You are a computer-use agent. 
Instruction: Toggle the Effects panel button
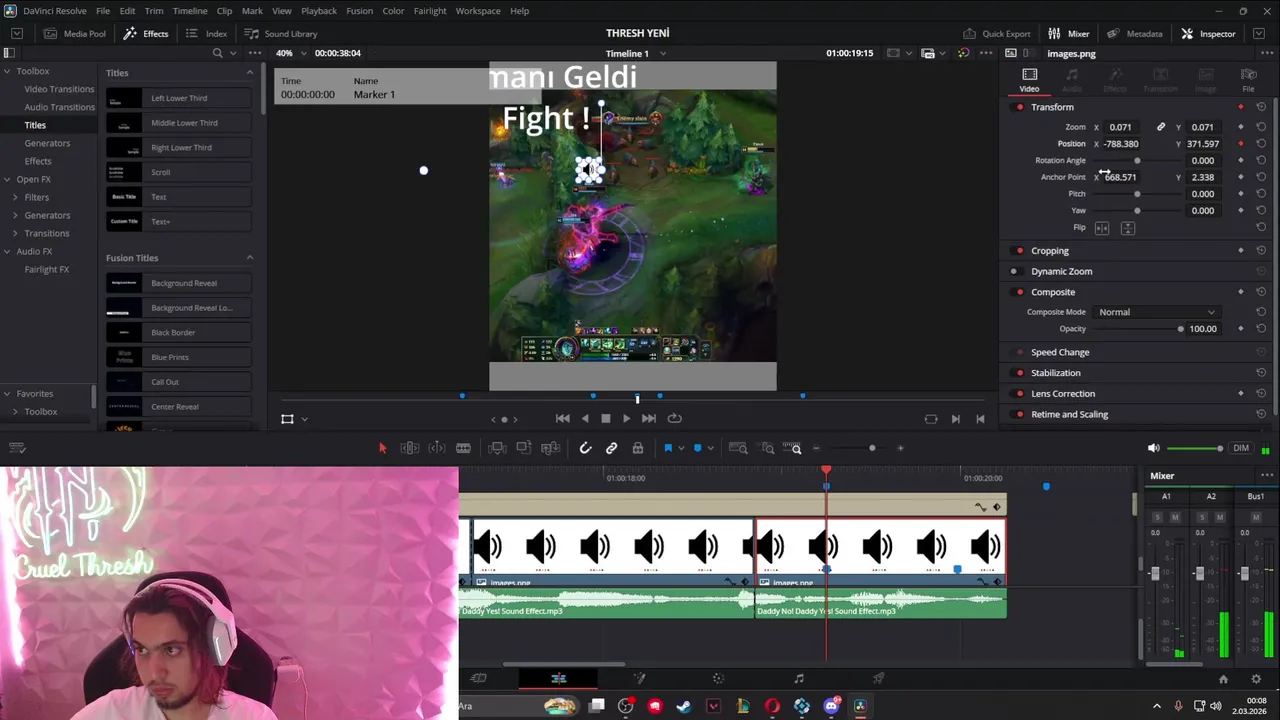coord(146,34)
